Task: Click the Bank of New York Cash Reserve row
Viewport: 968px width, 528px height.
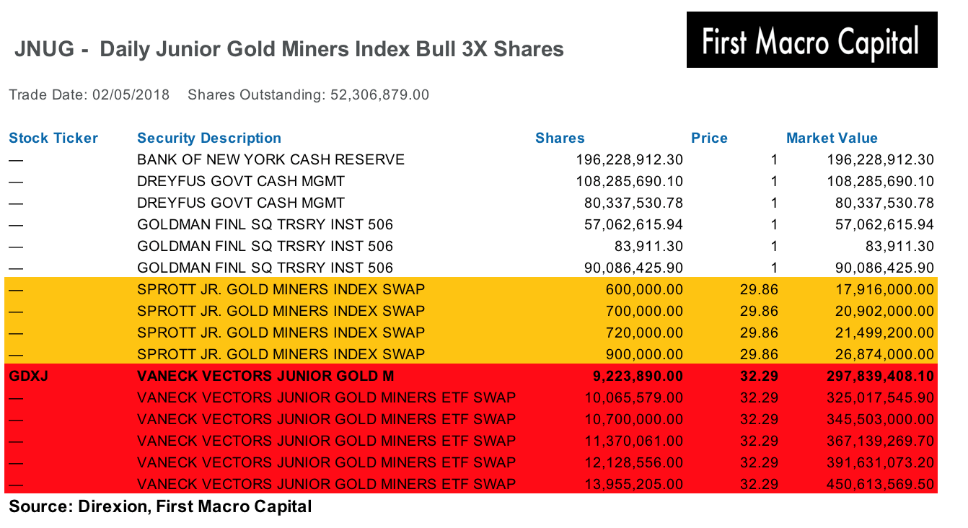Action: pos(471,159)
